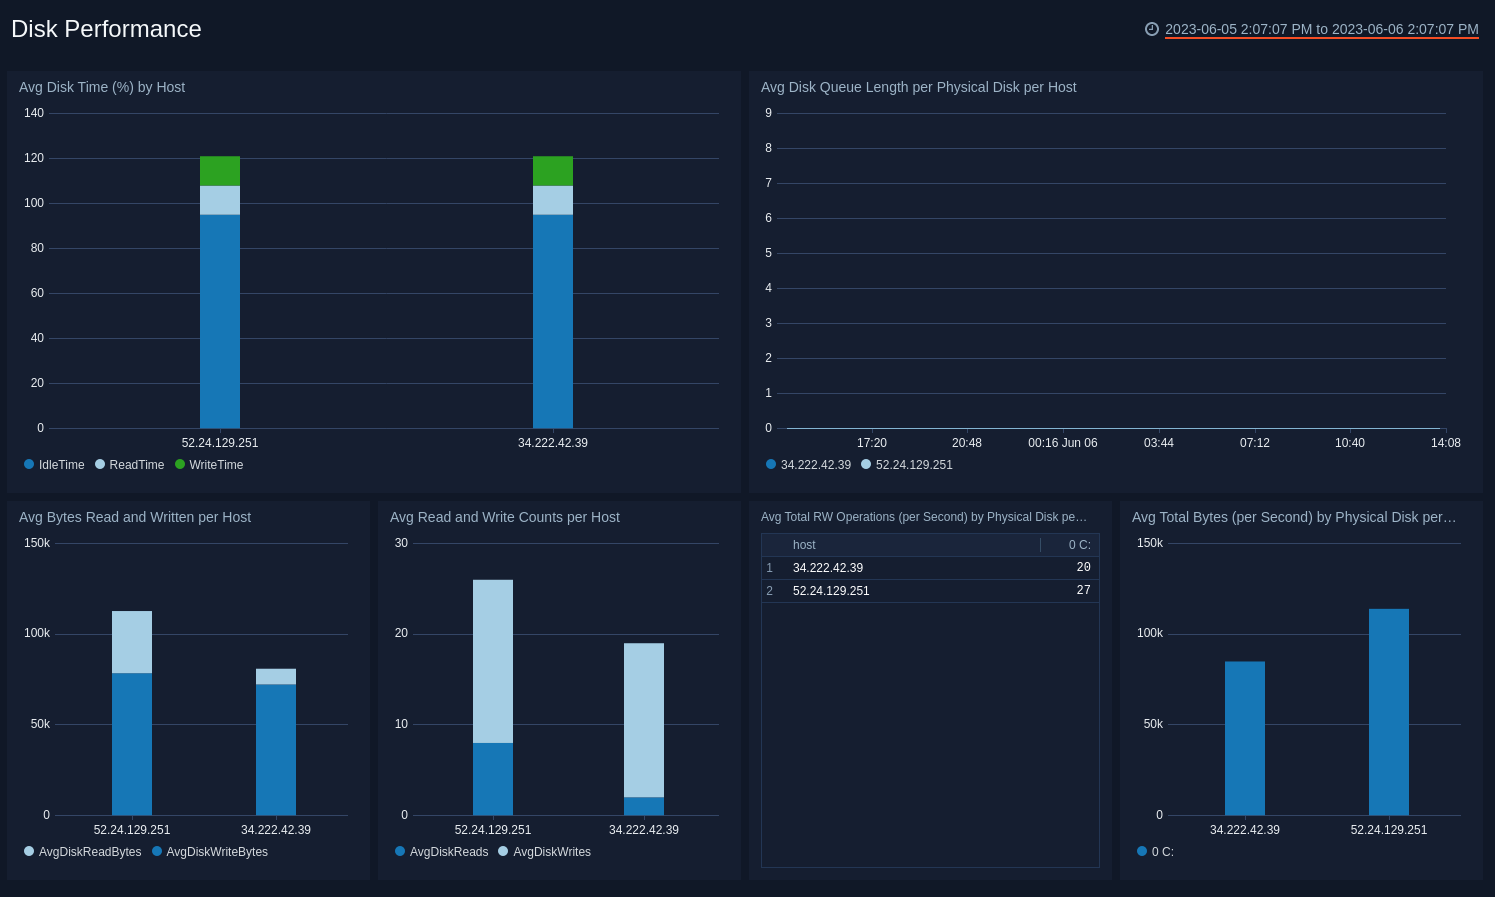Click 34.222.42.39 axis label in Total Bytes chart
Viewport: 1495px width, 897px height.
1245,830
